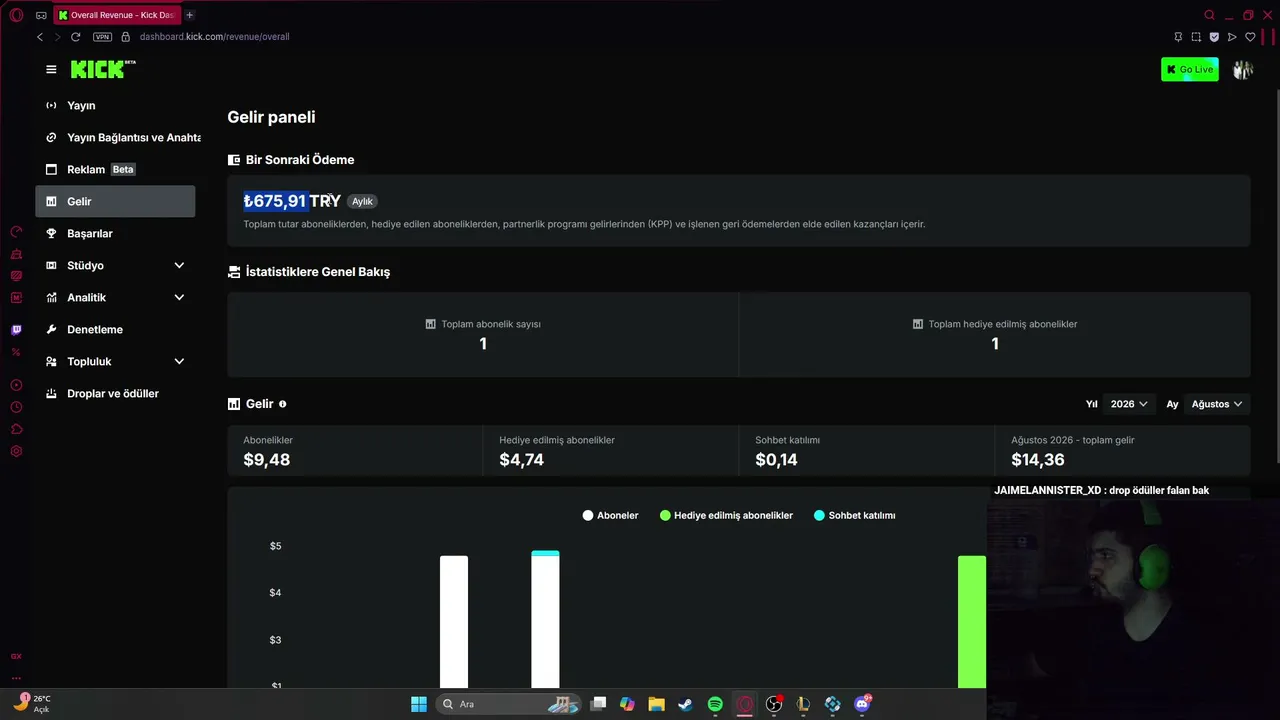The height and width of the screenshot is (720, 1280).
Task: Open the Twitch icon in Opera sidebar
Action: 16,330
